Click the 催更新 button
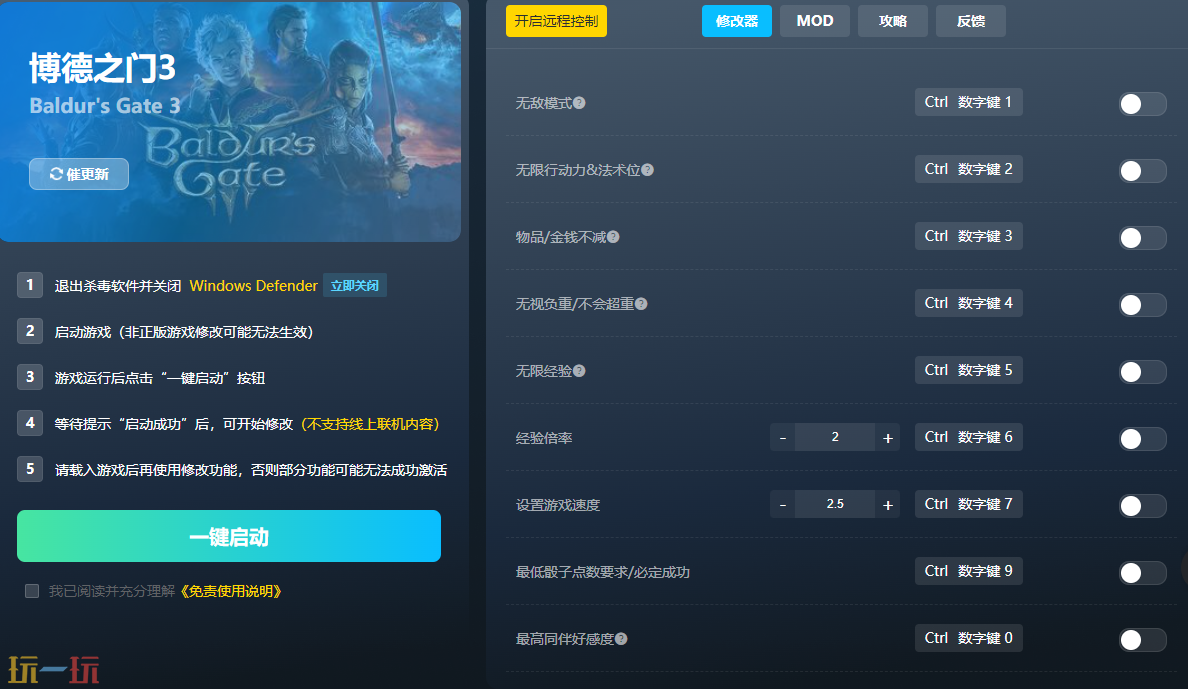 [x=79, y=174]
